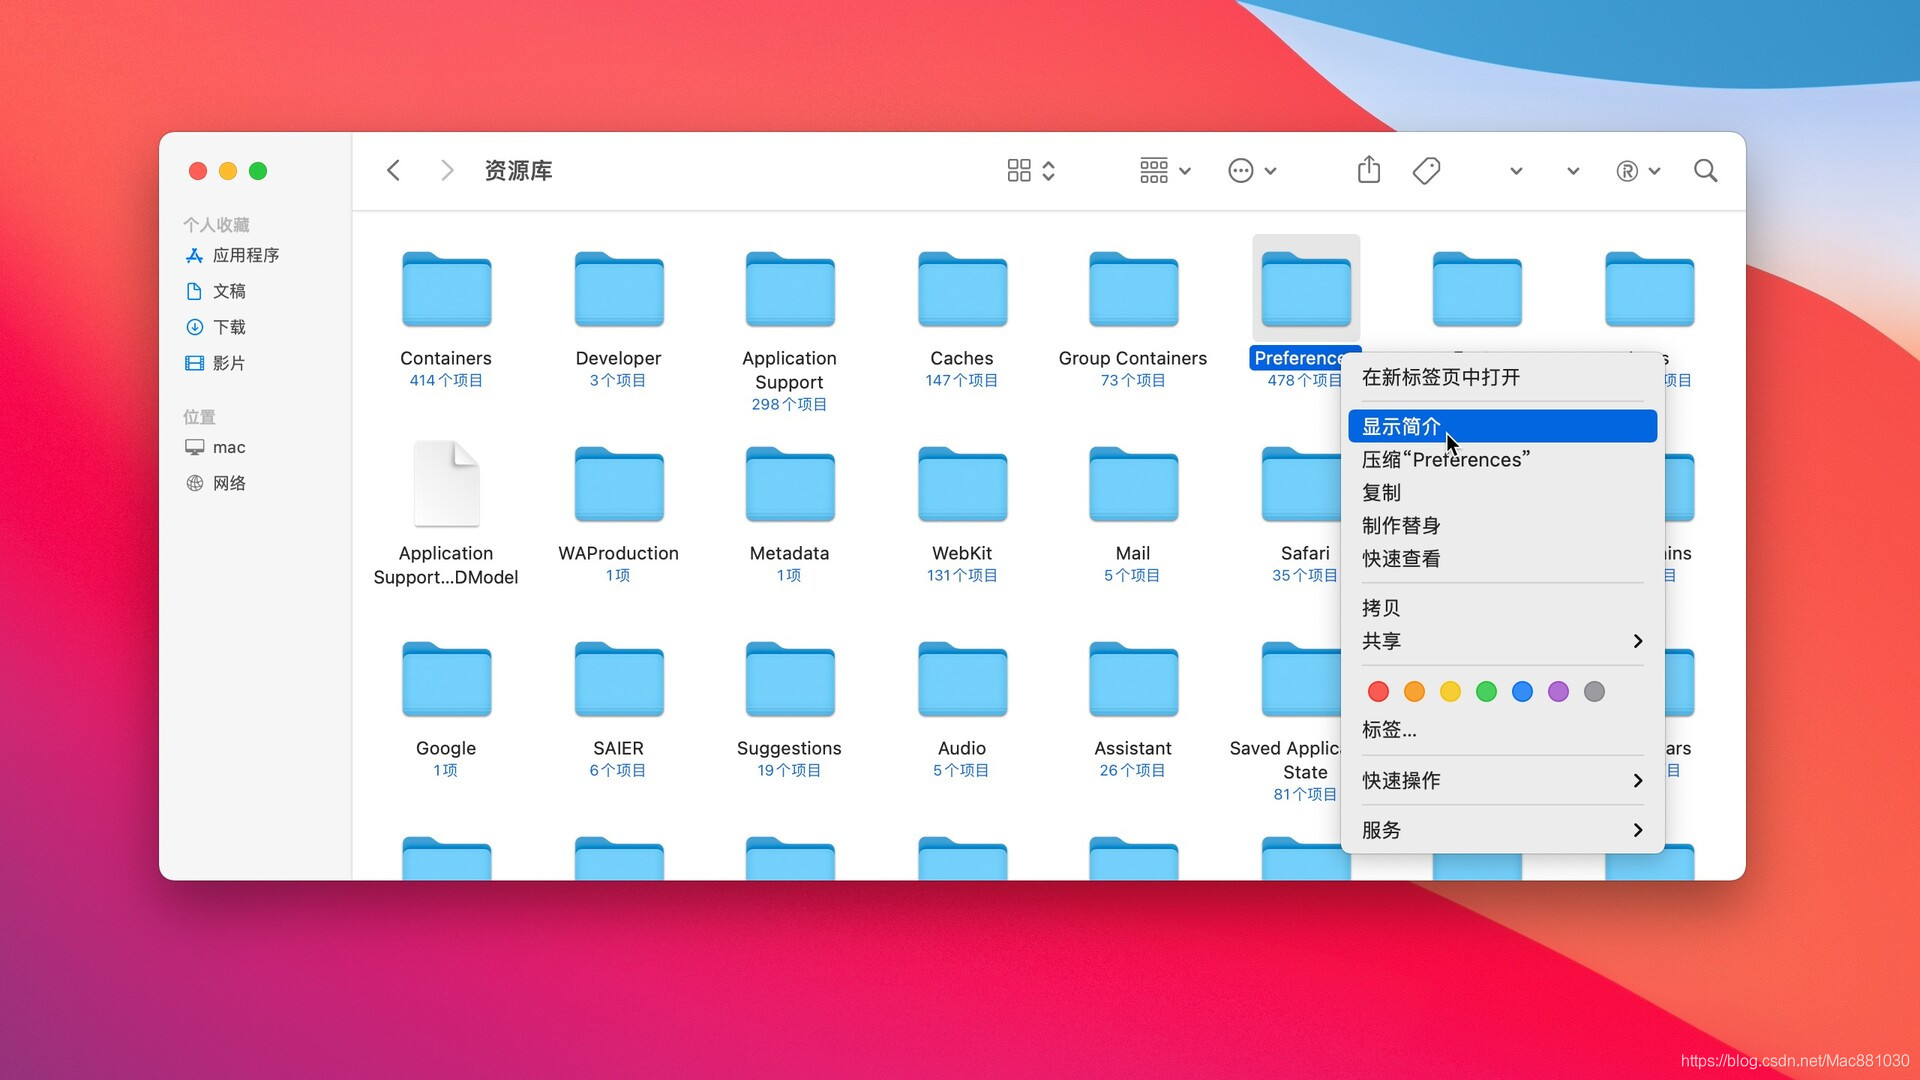Click 标签... in context menu
This screenshot has height=1080, width=1920.
(x=1388, y=730)
